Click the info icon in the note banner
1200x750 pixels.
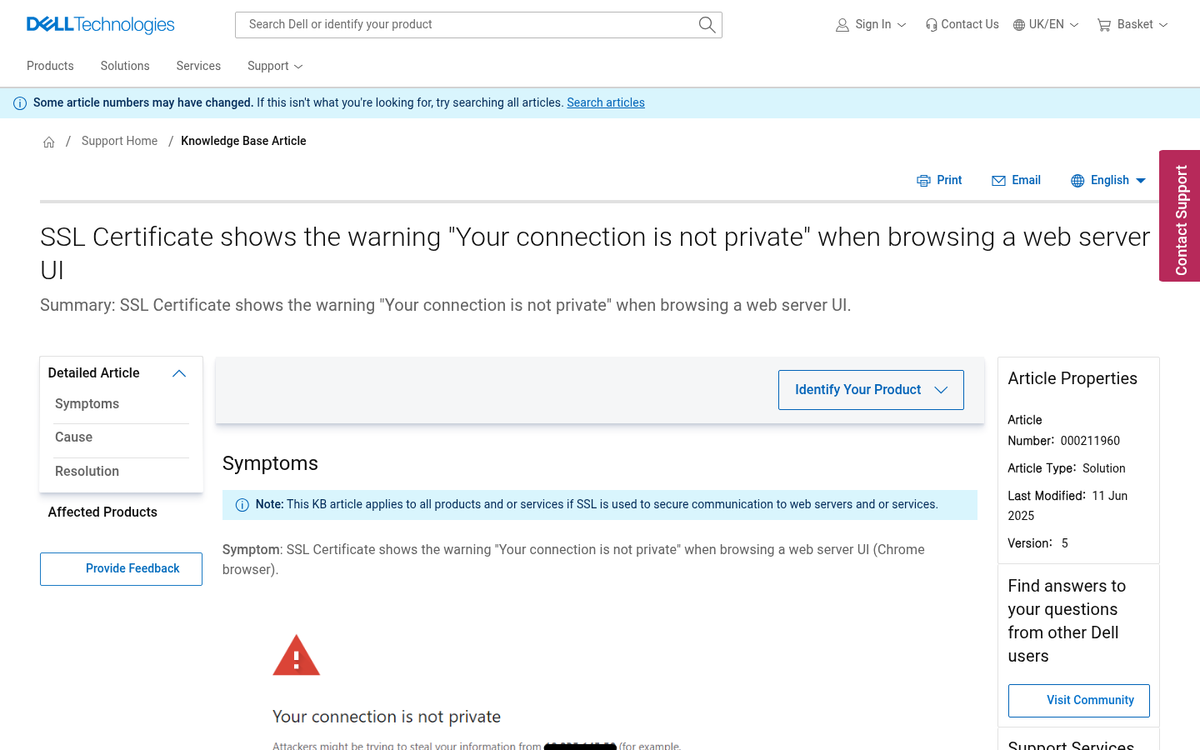tap(242, 504)
